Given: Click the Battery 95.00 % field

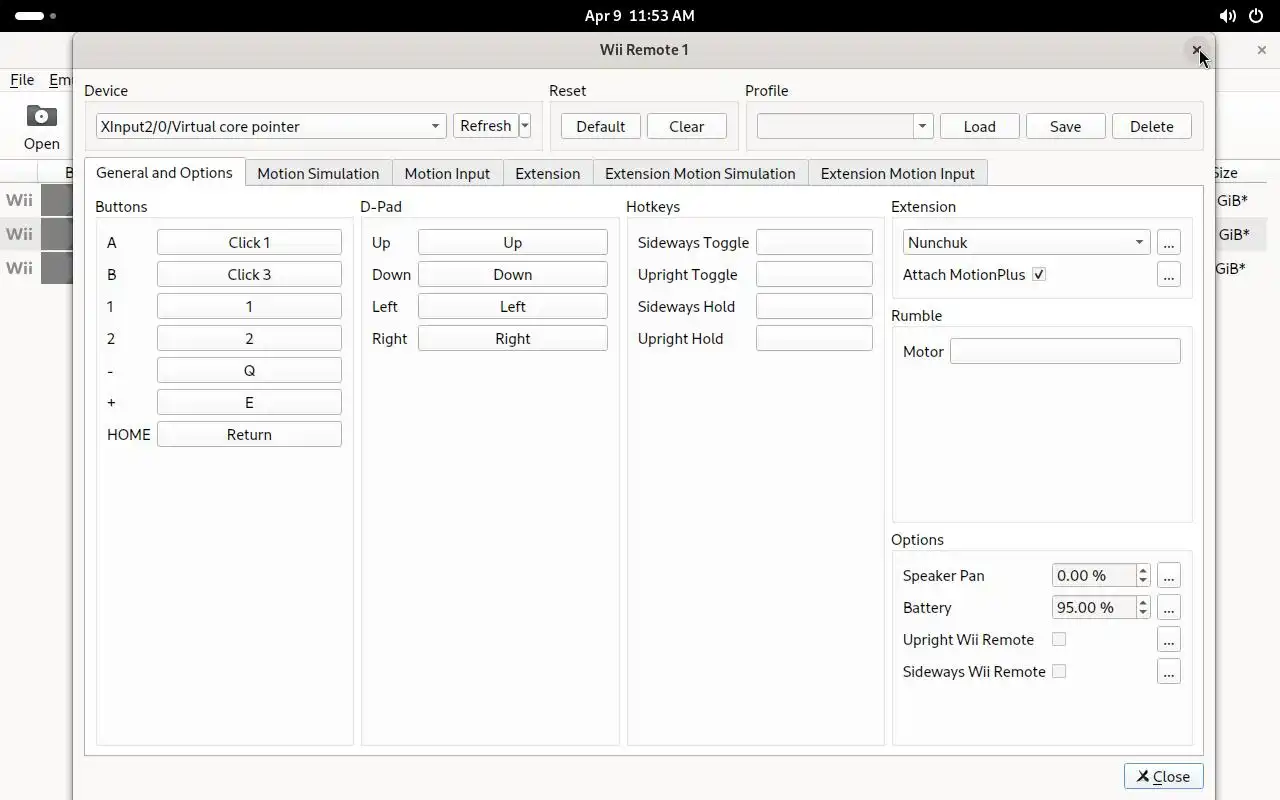Looking at the screenshot, I should tap(1094, 607).
